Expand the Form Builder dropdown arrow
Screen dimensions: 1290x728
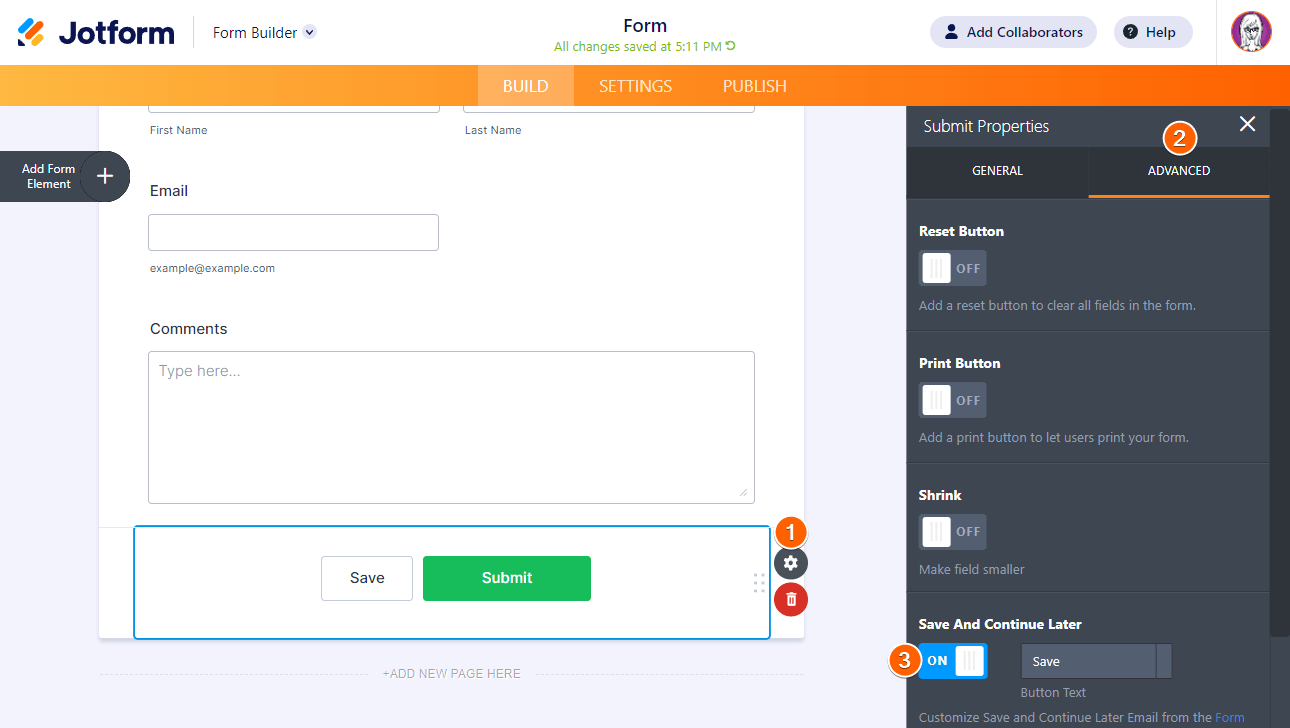click(310, 32)
